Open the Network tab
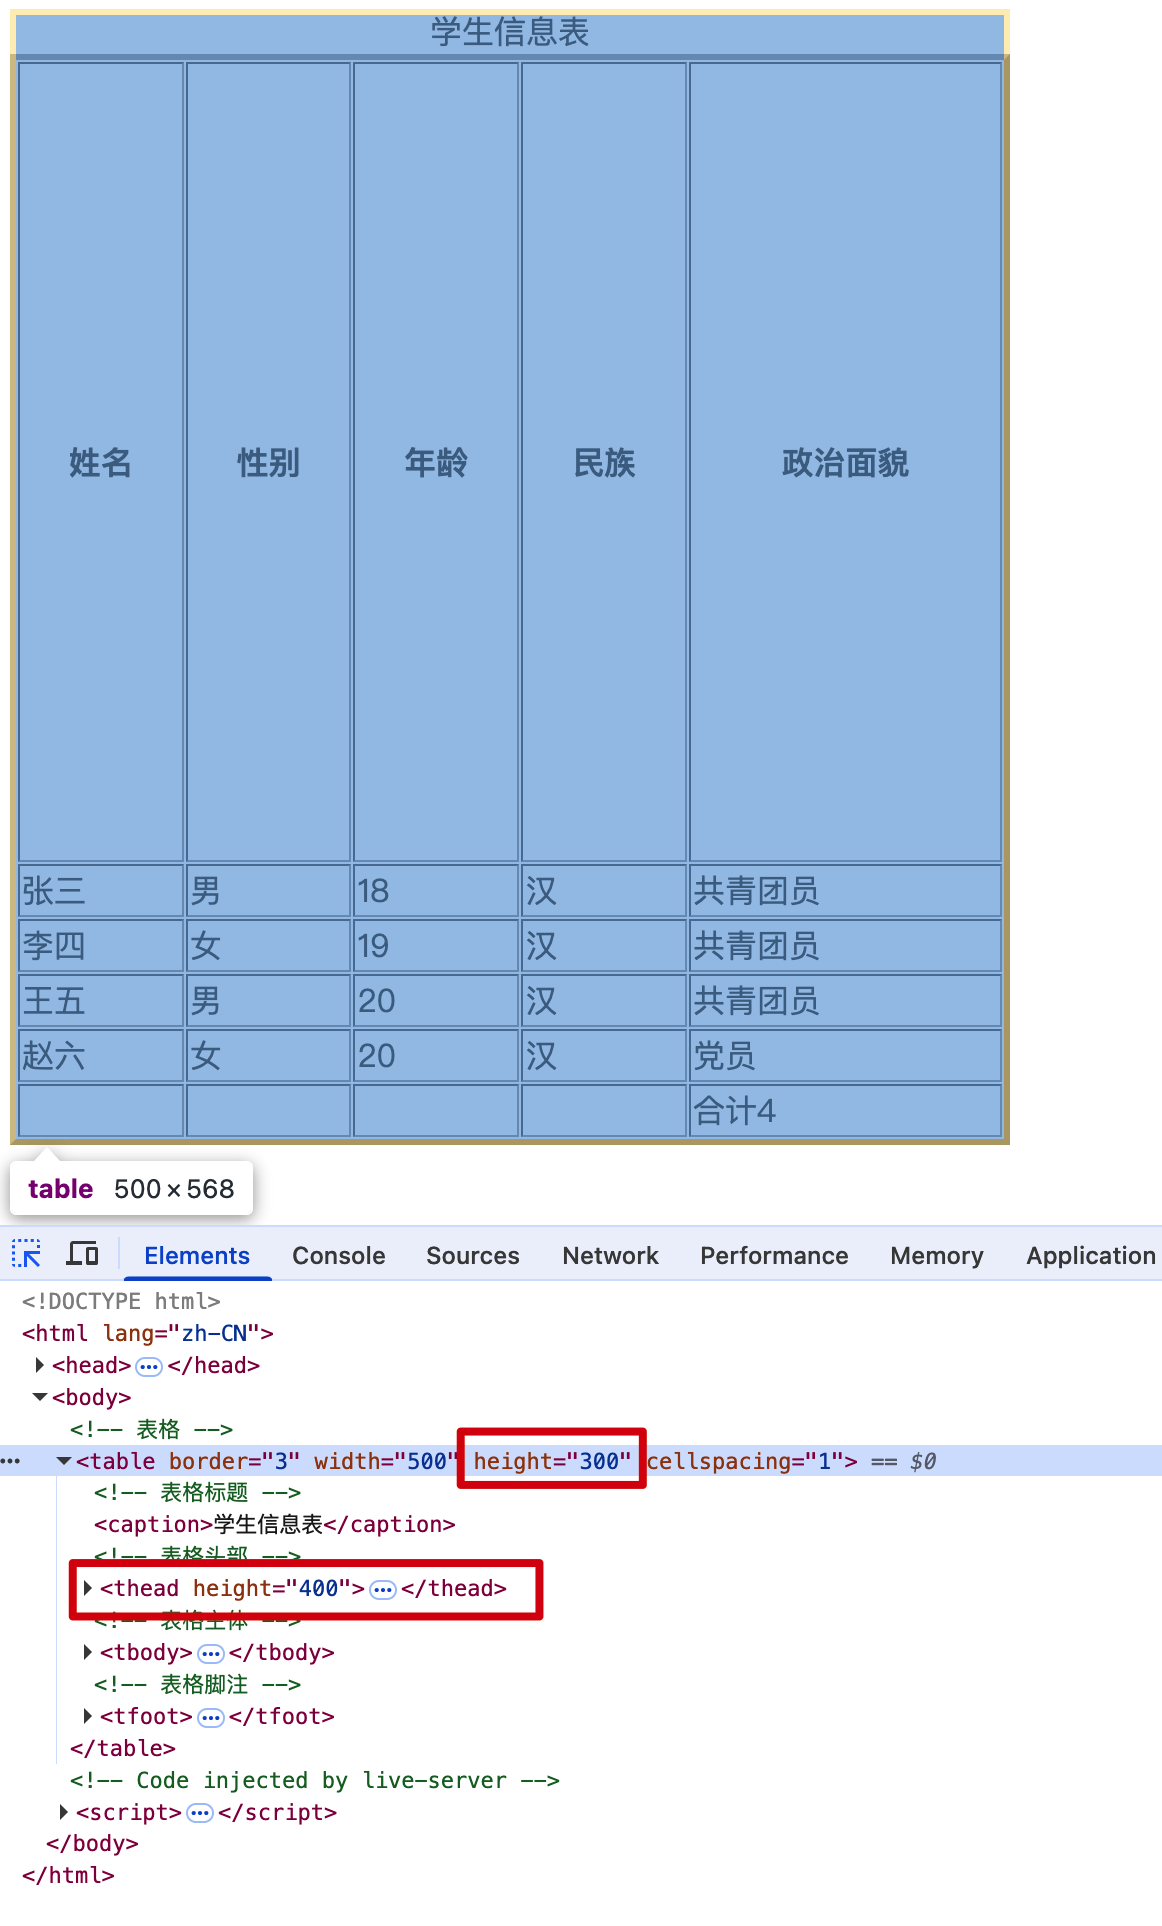Screen dimensions: 1162x1926 coord(610,1256)
